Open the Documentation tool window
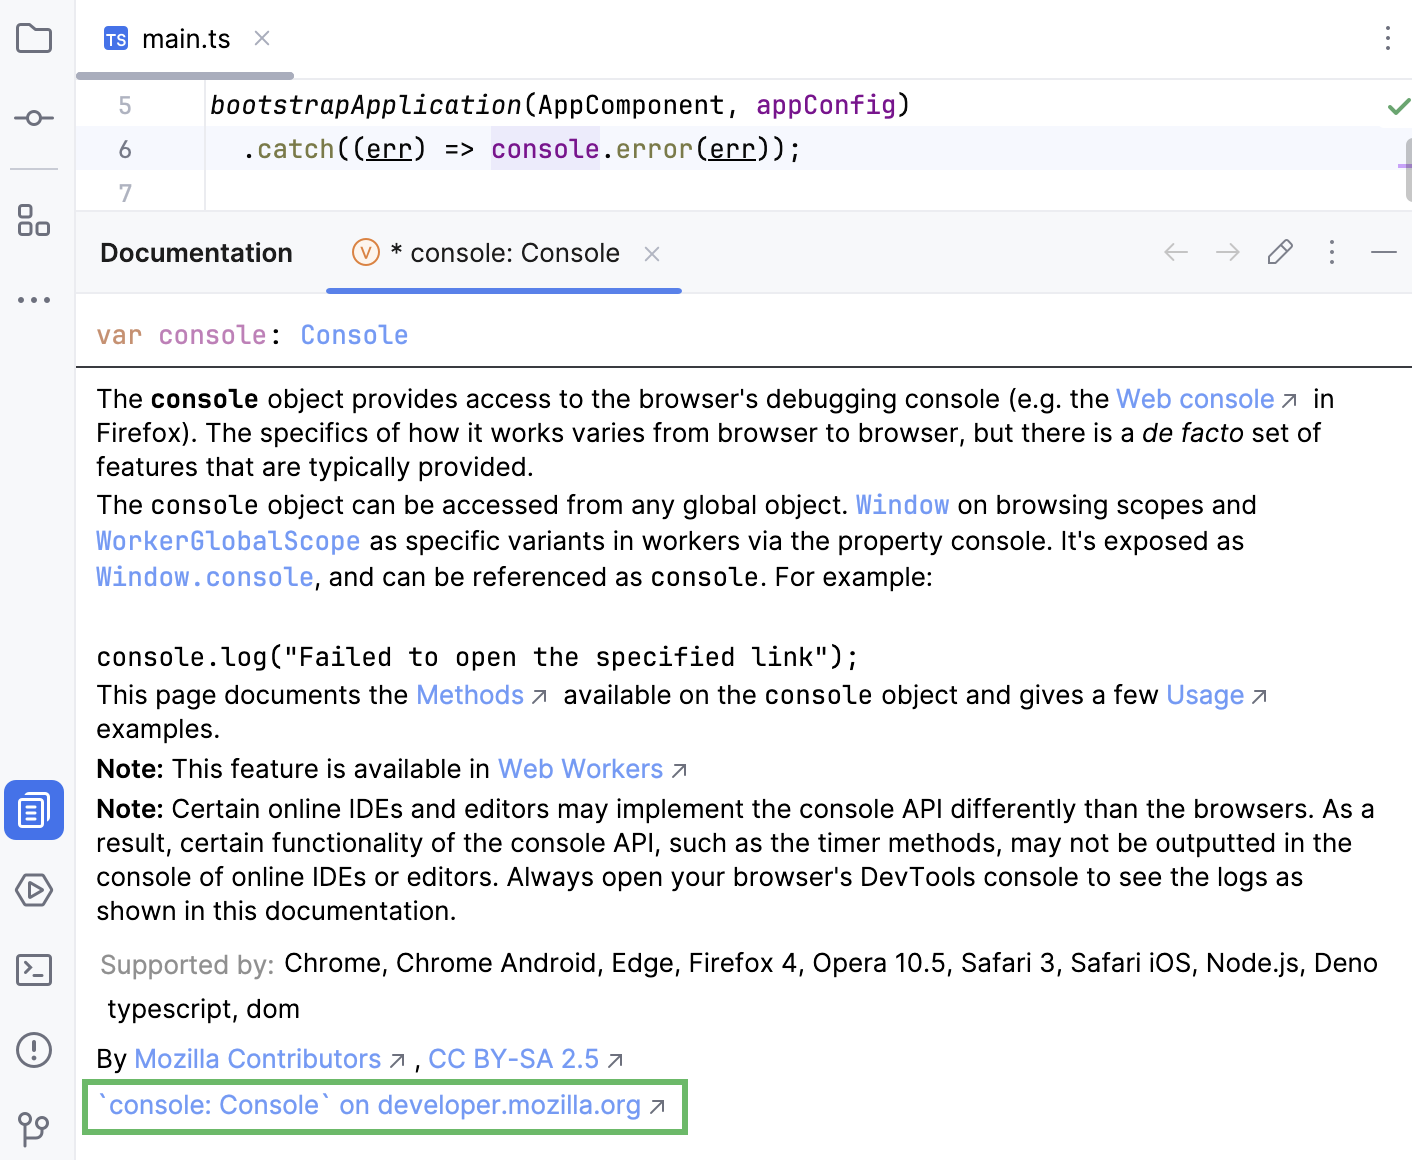1412x1160 pixels. 34,810
